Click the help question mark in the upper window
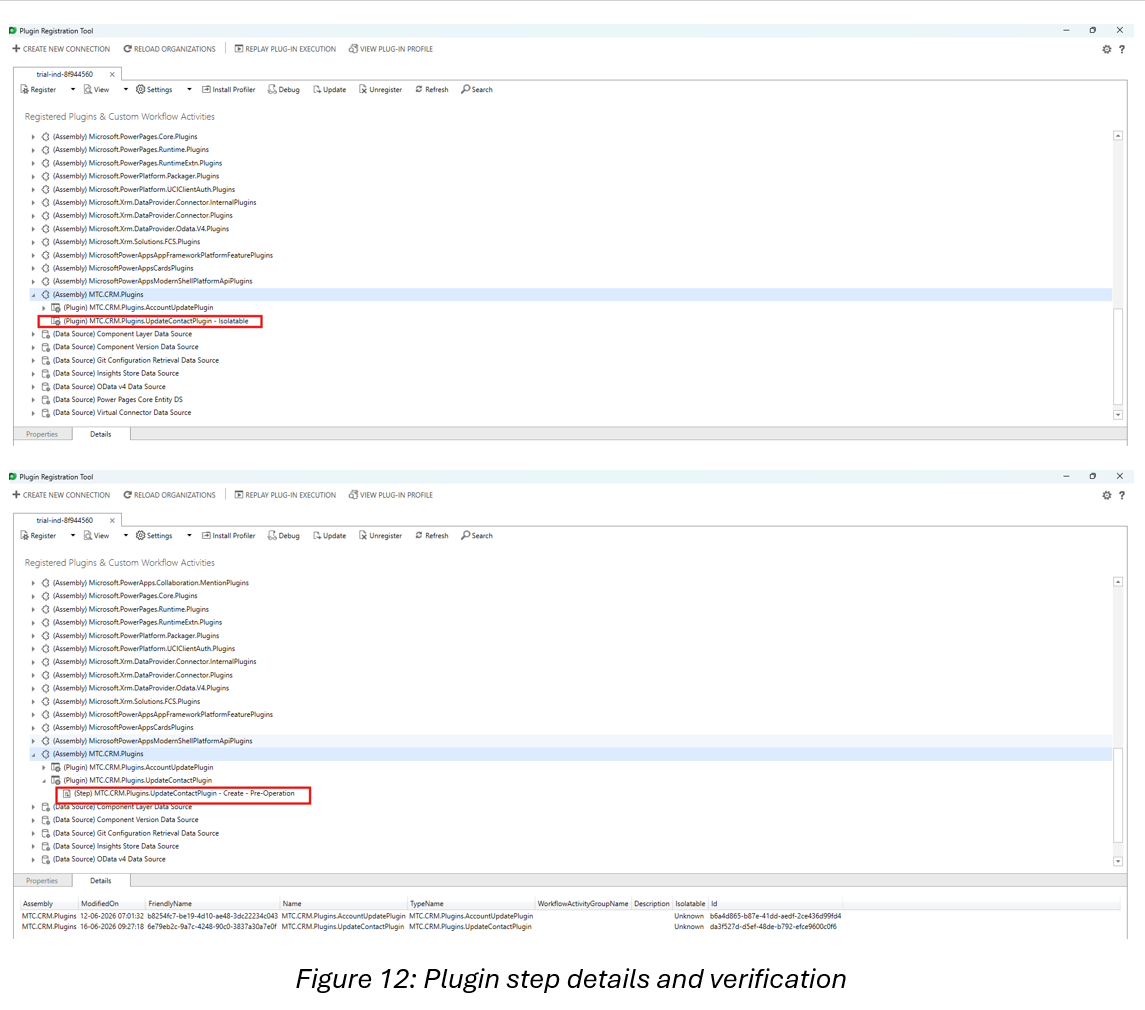 pyautogui.click(x=1122, y=50)
